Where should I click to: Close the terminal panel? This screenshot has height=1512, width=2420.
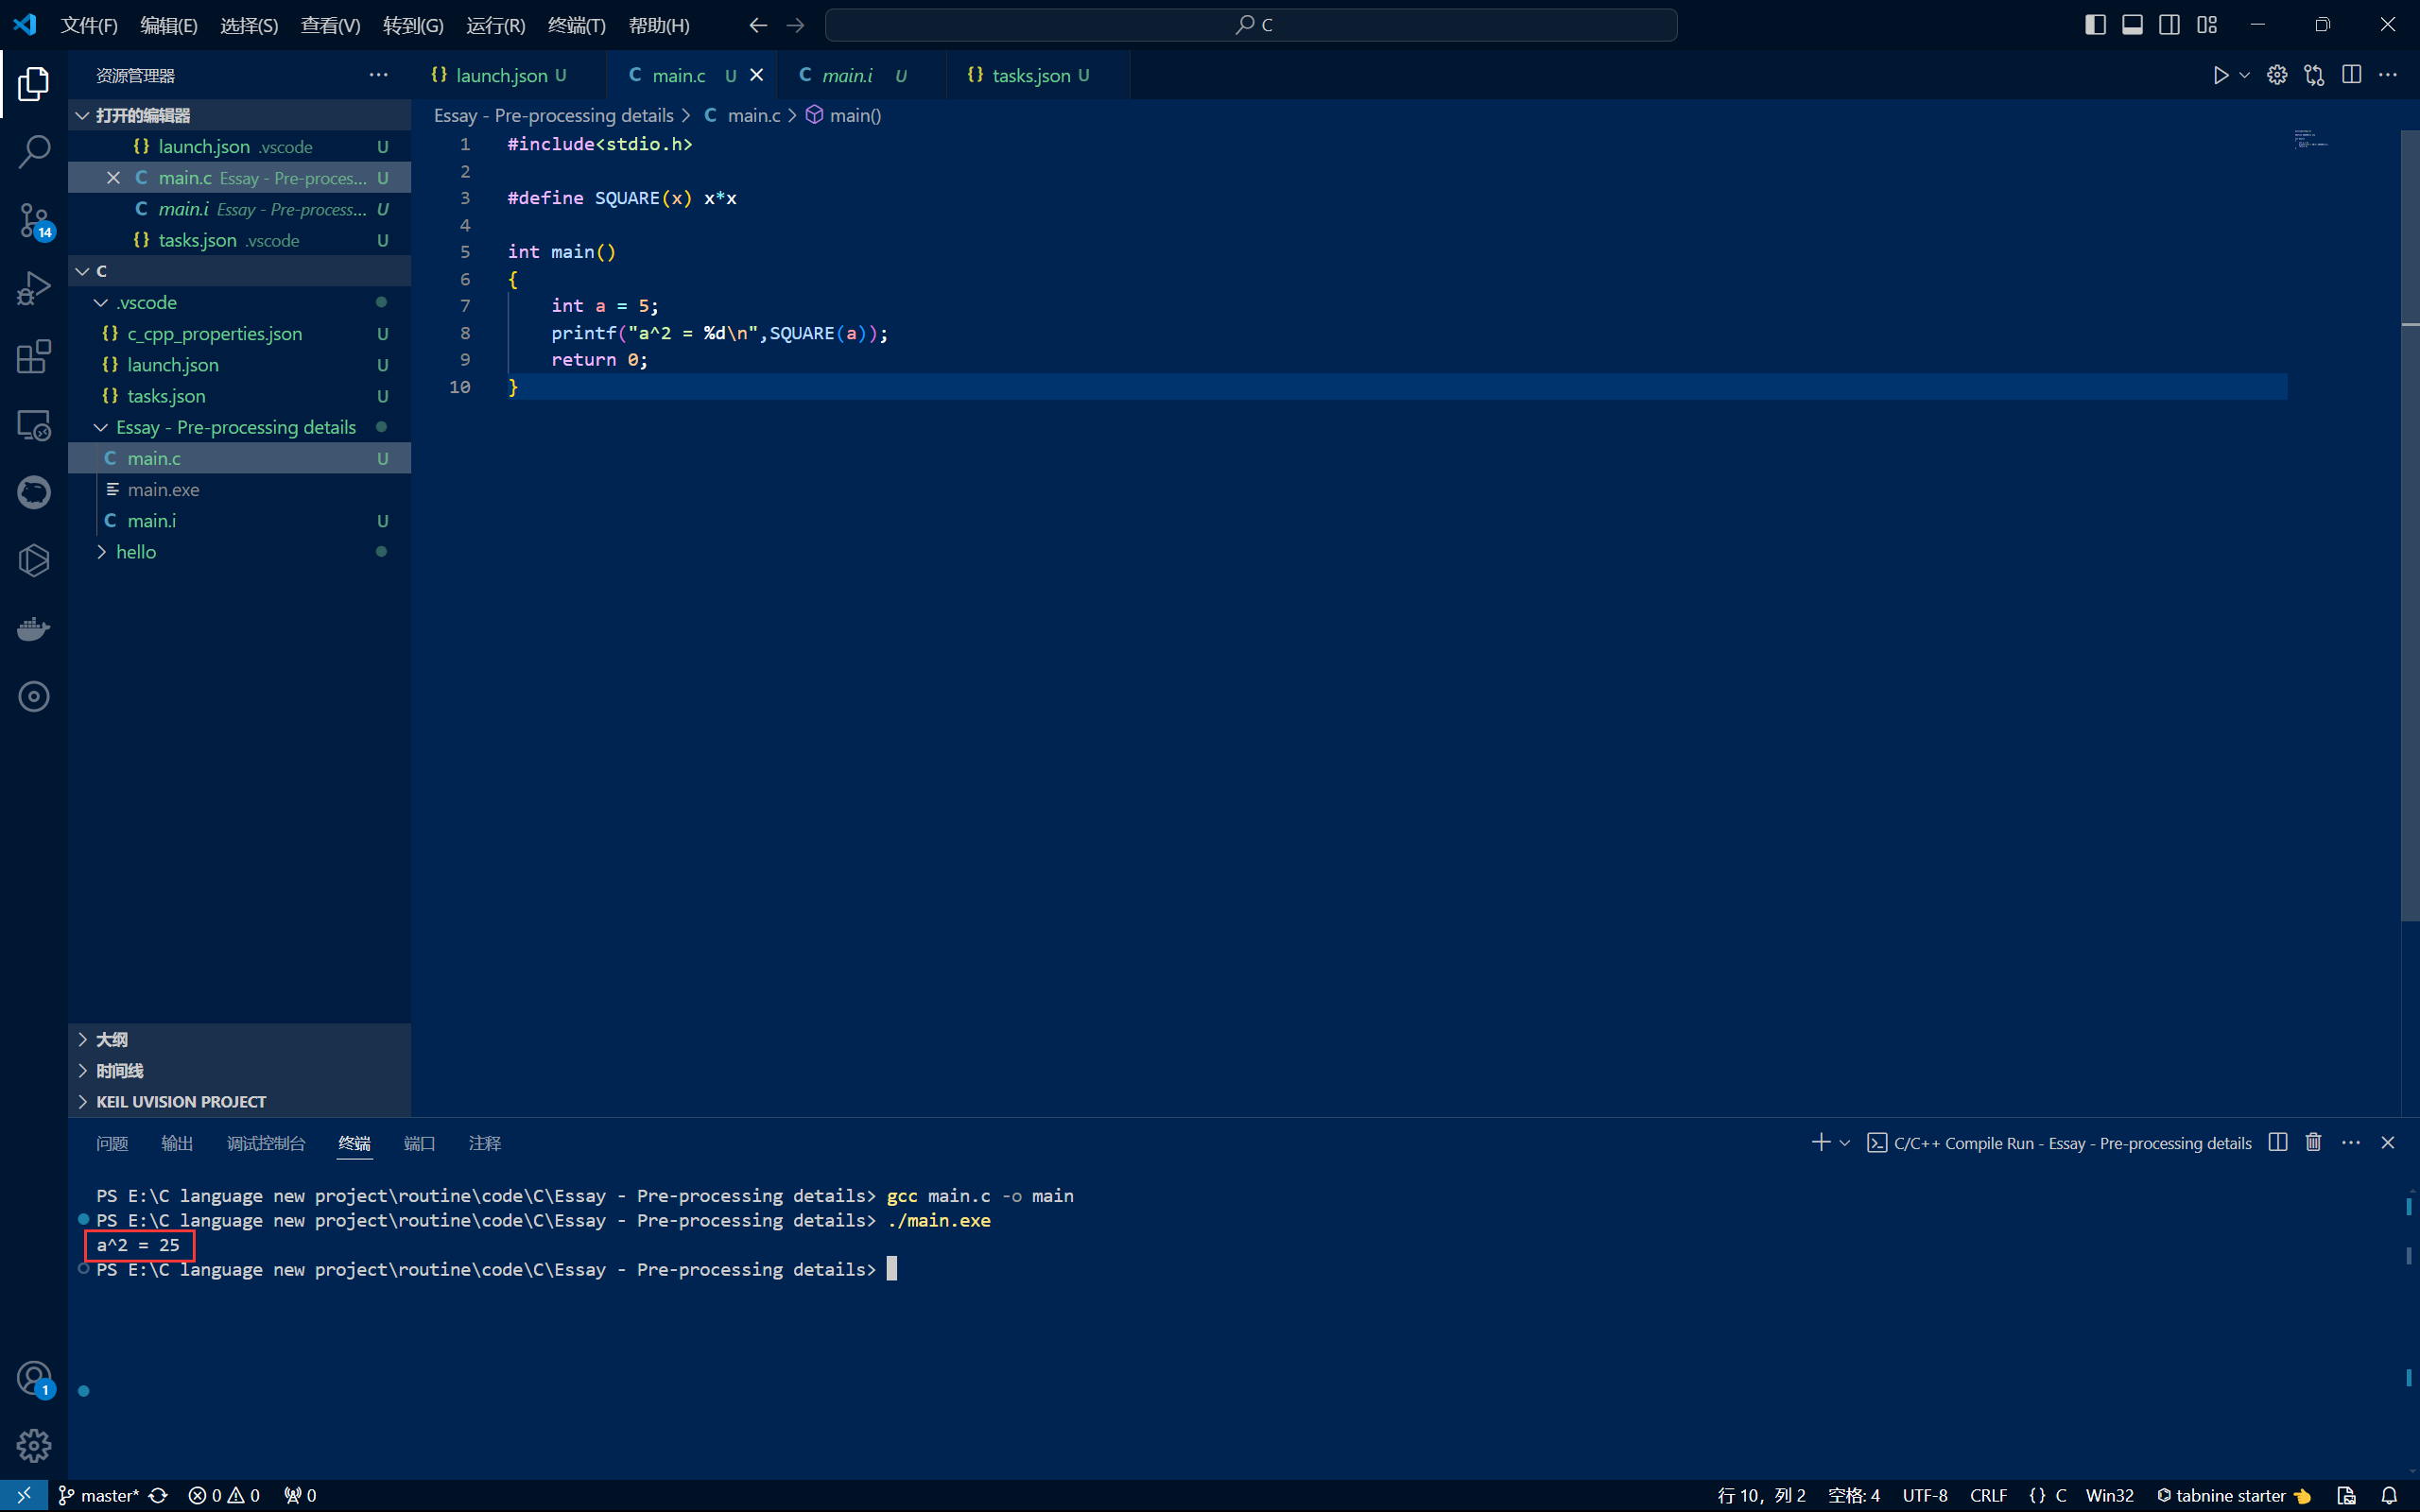pyautogui.click(x=2388, y=1142)
